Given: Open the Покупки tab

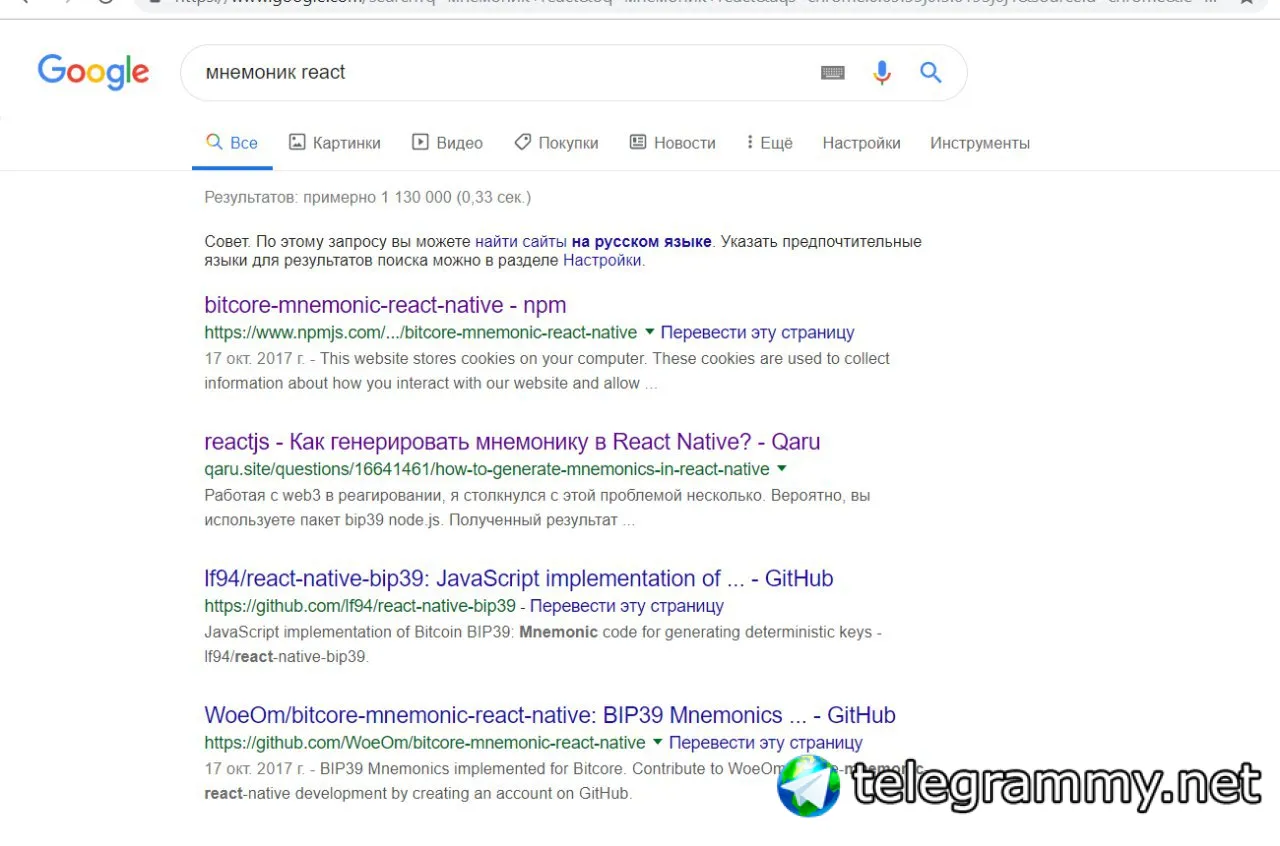Looking at the screenshot, I should [557, 143].
